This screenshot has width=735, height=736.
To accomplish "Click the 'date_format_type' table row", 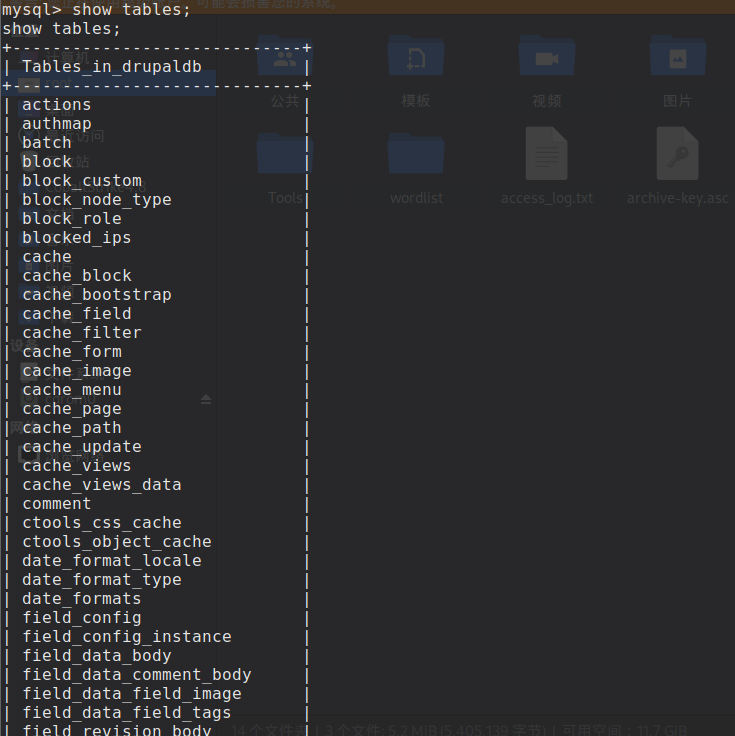I will (x=156, y=580).
